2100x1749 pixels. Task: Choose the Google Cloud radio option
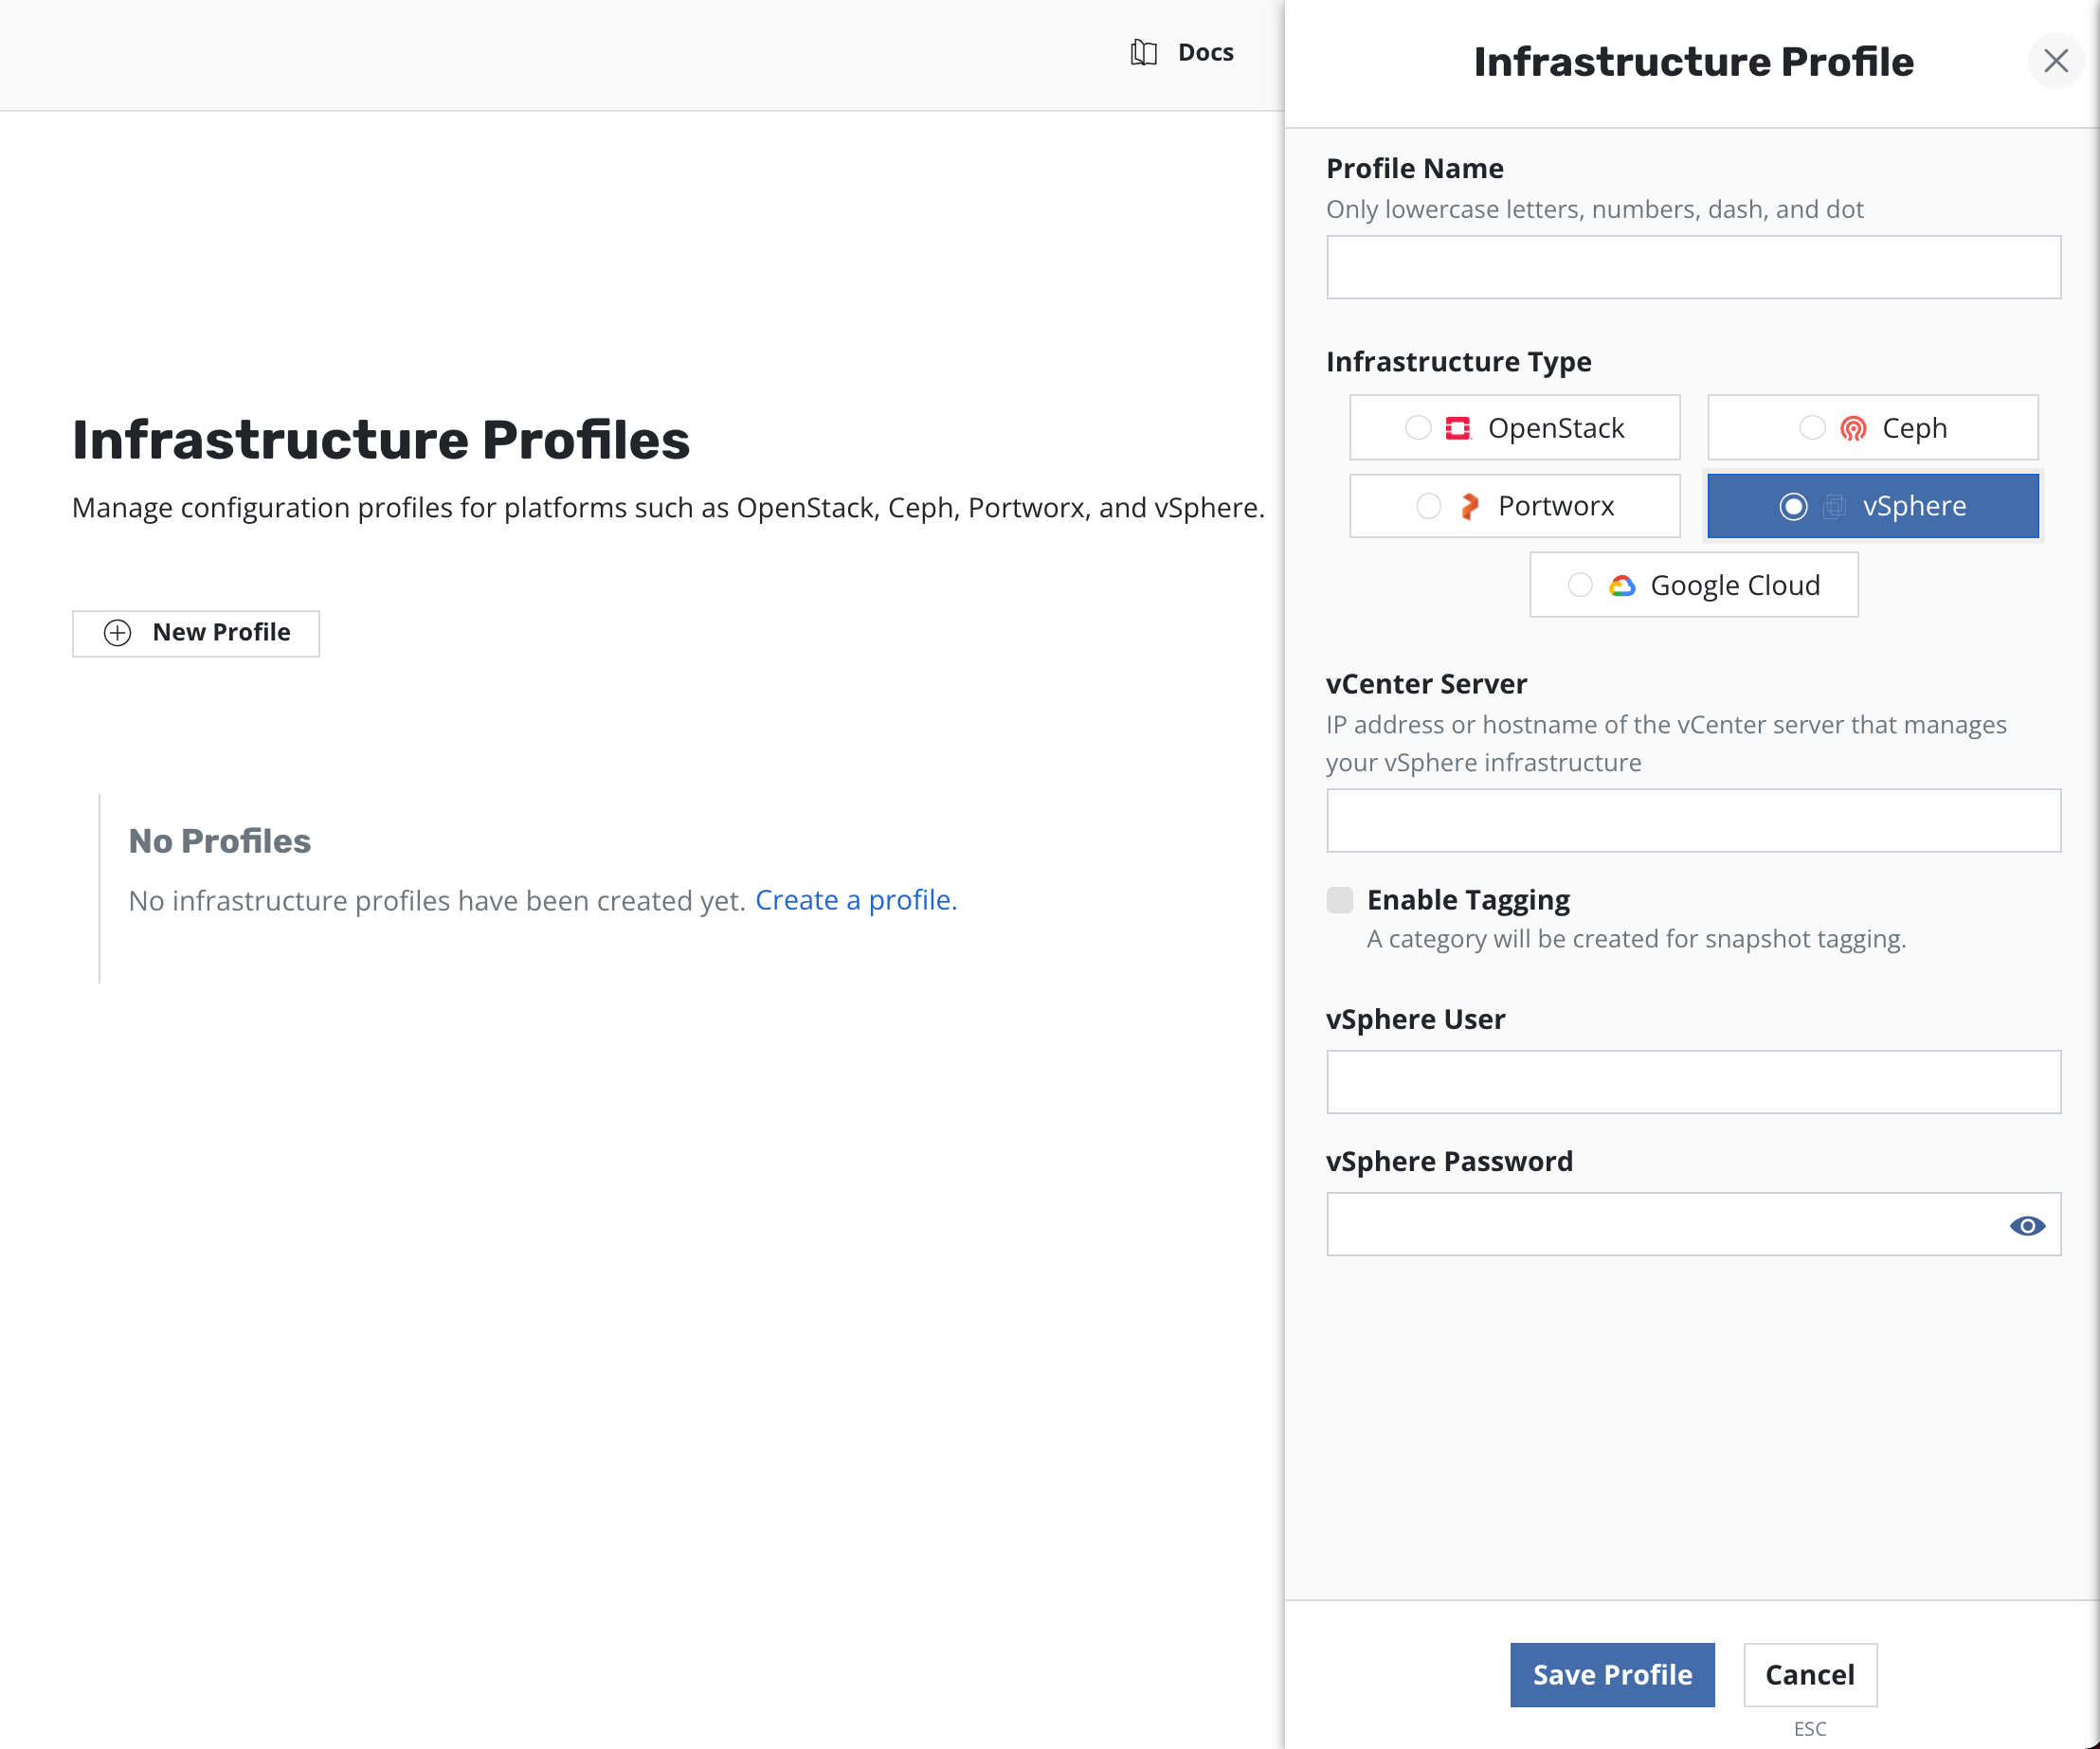pyautogui.click(x=1579, y=585)
